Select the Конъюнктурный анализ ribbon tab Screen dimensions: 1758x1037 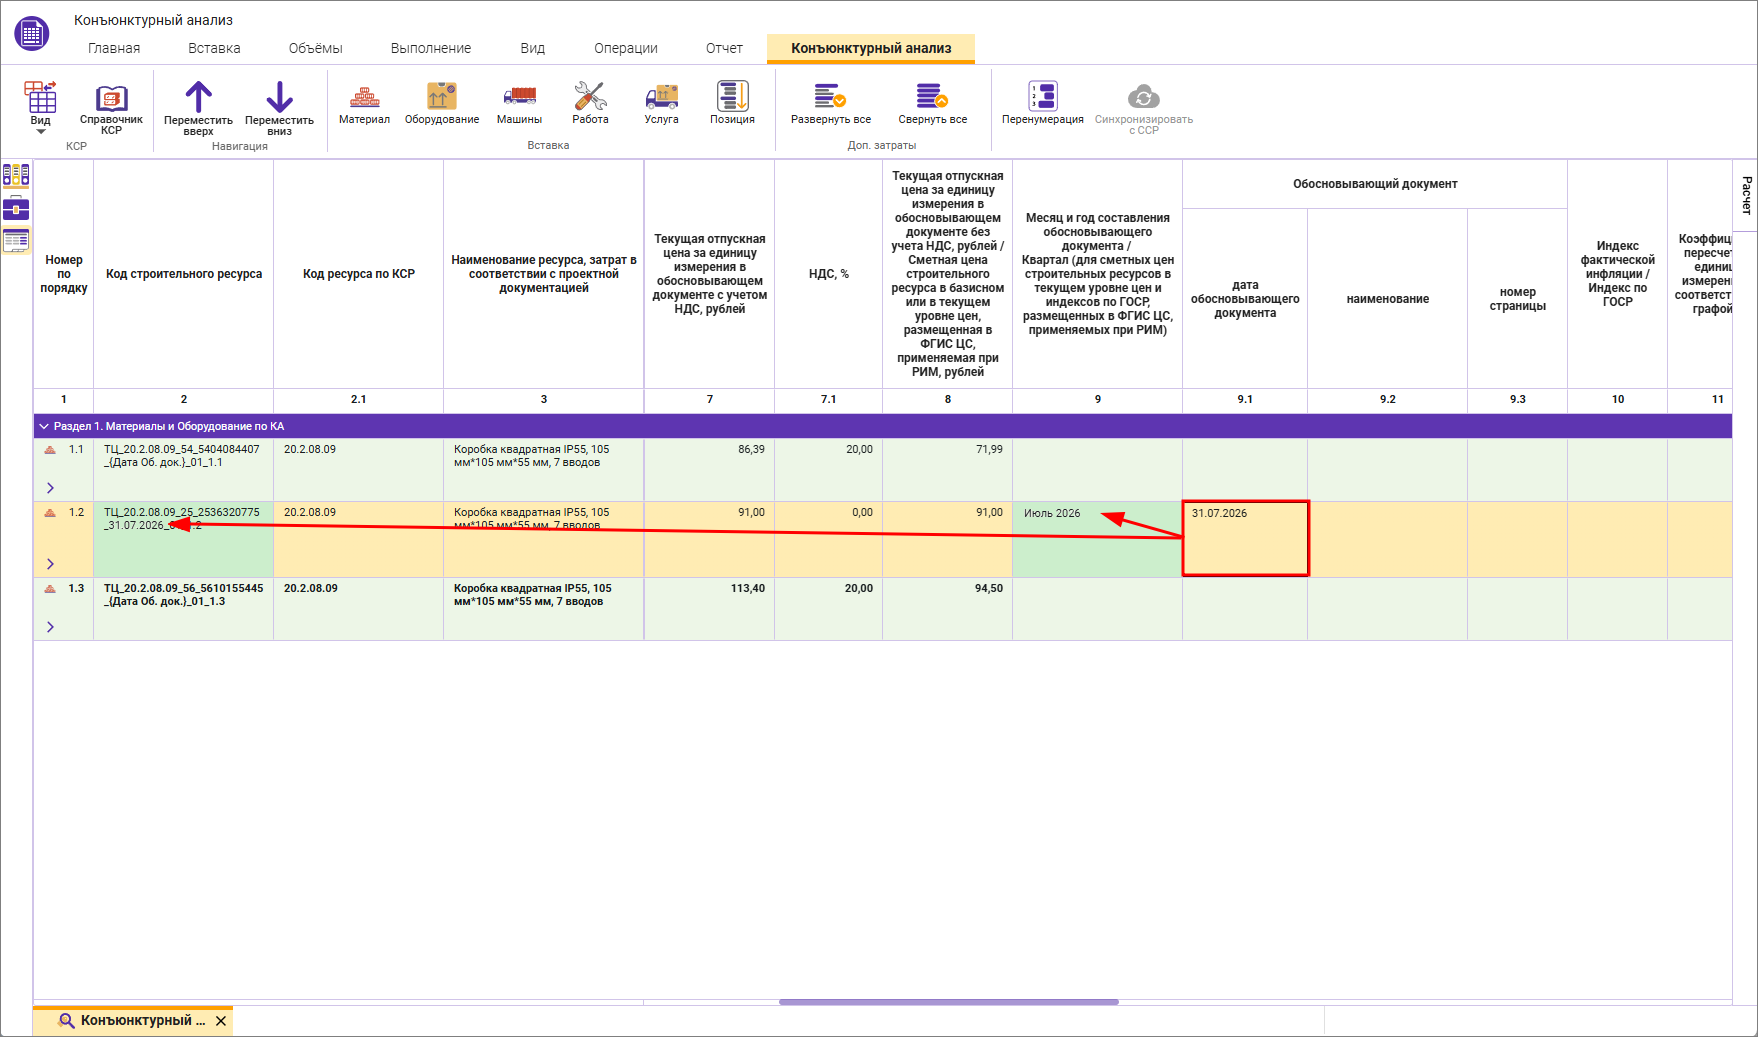871,48
